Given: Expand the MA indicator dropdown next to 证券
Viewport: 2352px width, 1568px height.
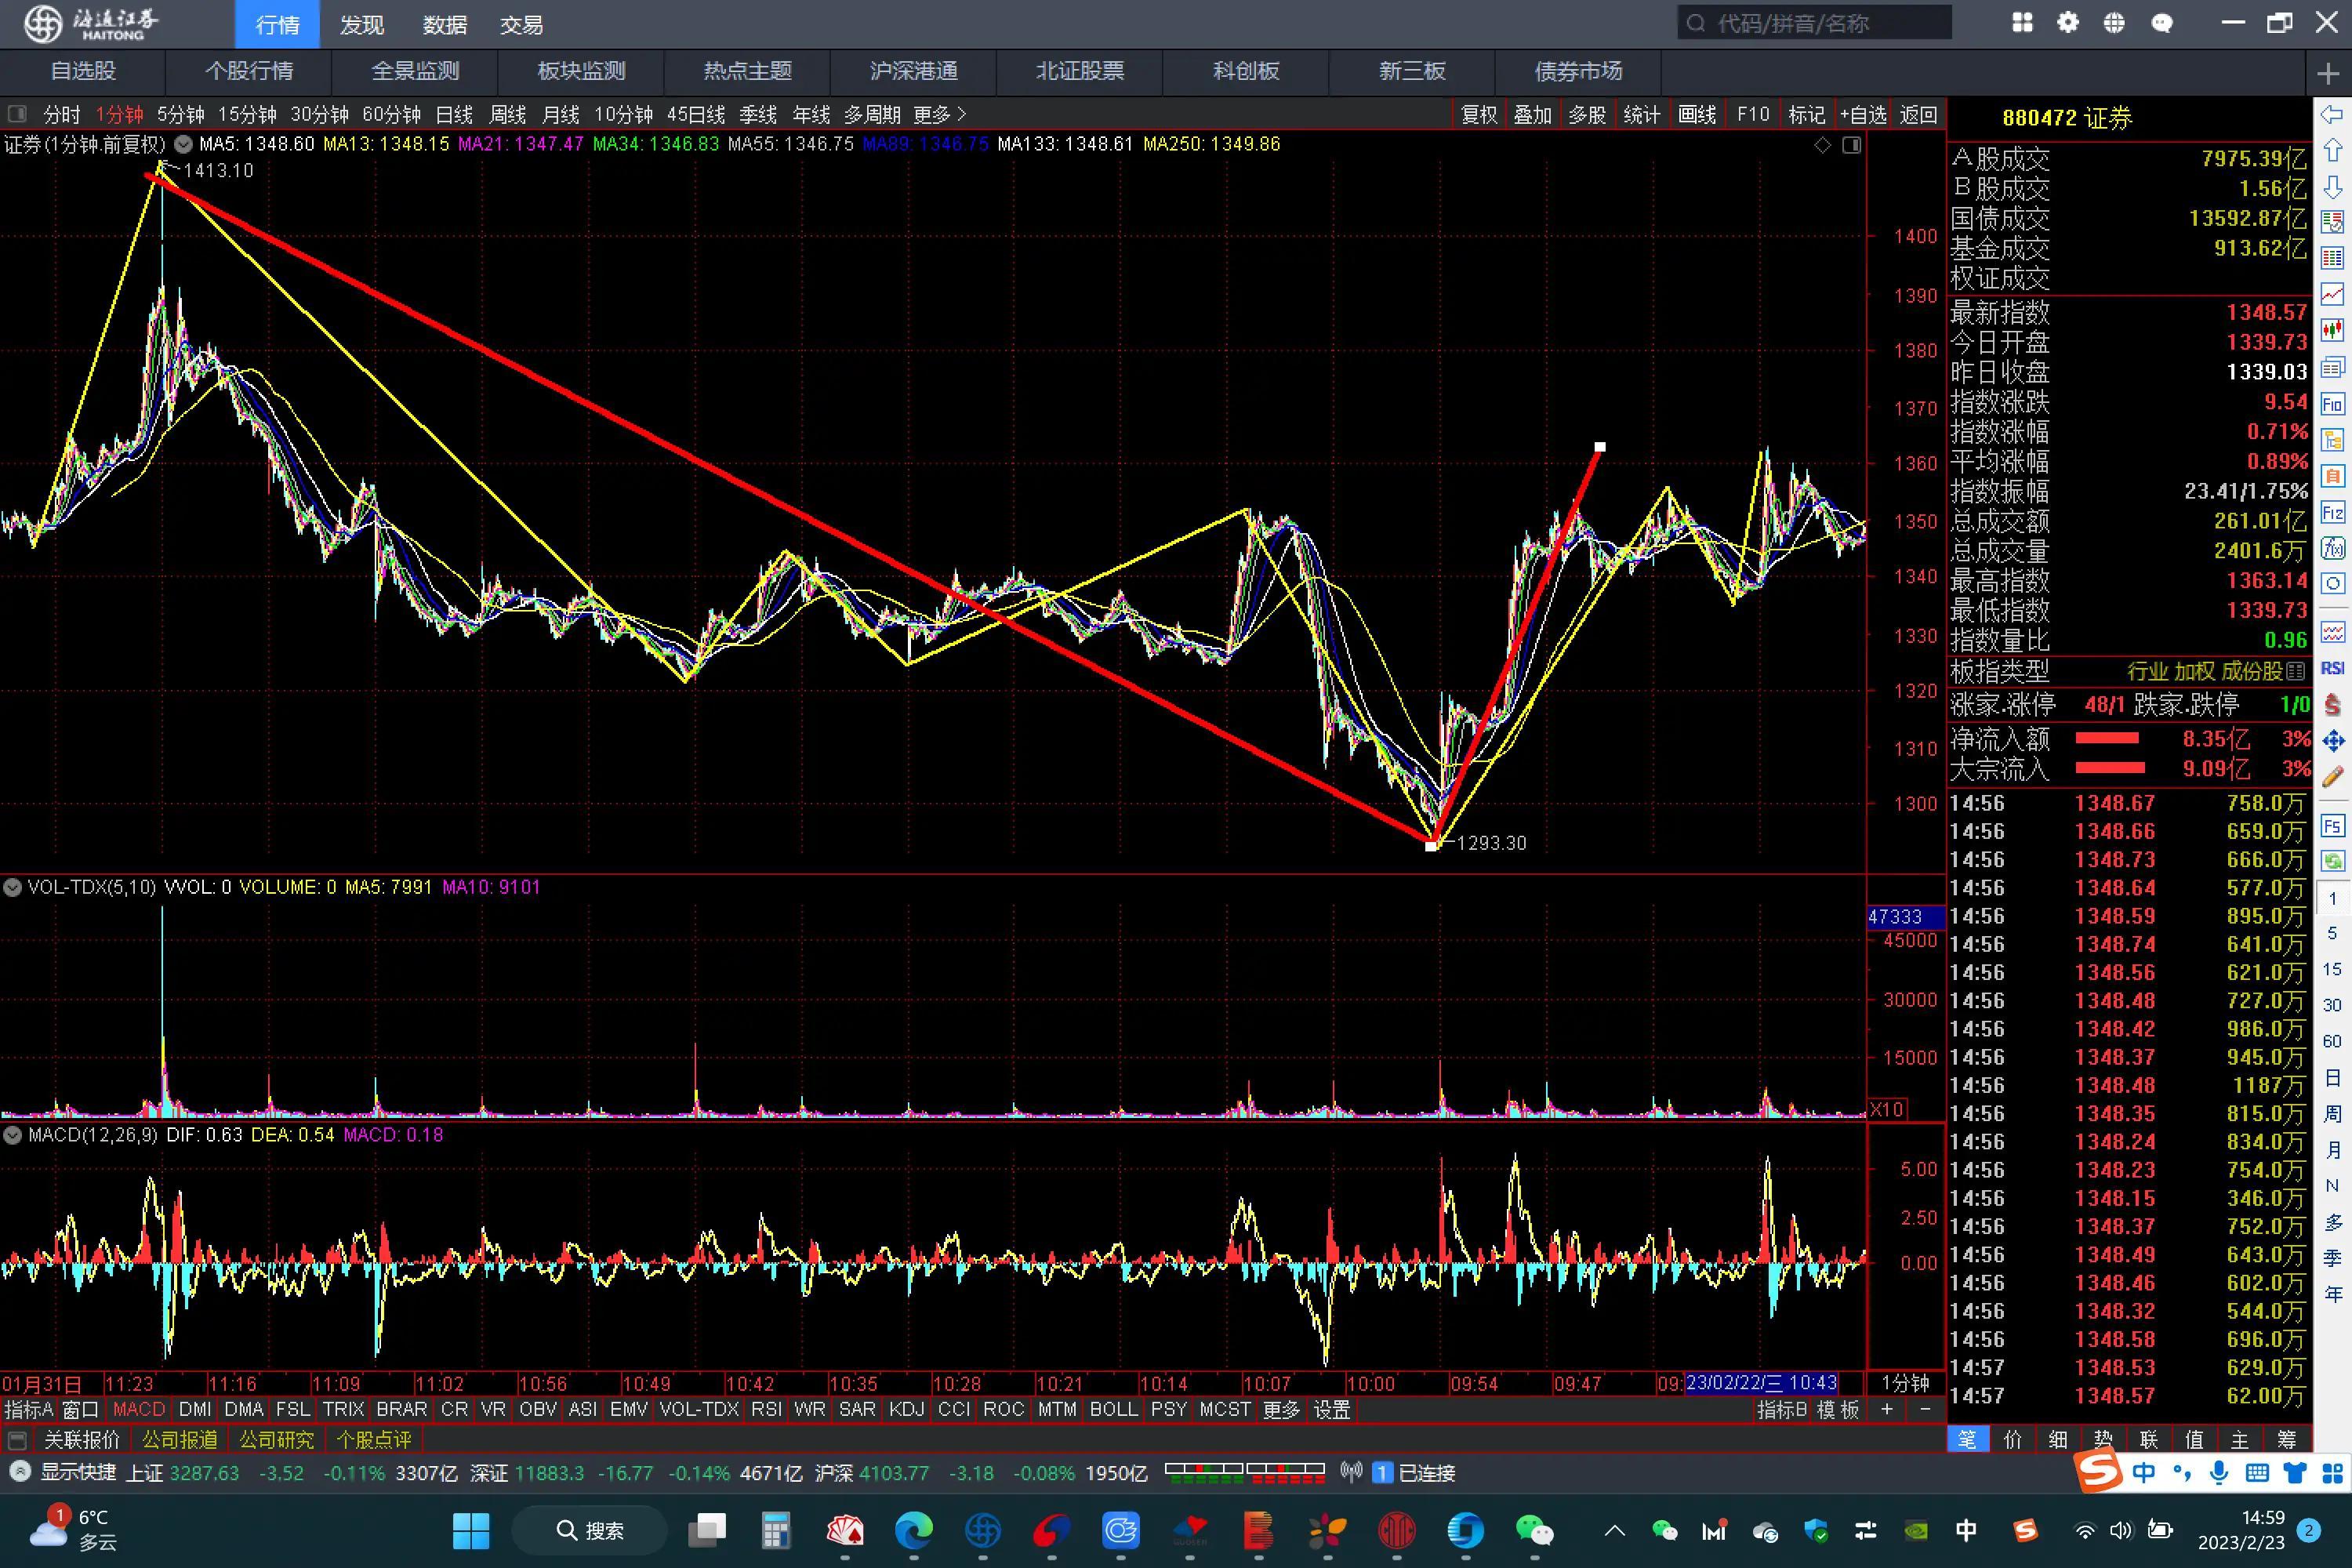Looking at the screenshot, I should pyautogui.click(x=183, y=144).
